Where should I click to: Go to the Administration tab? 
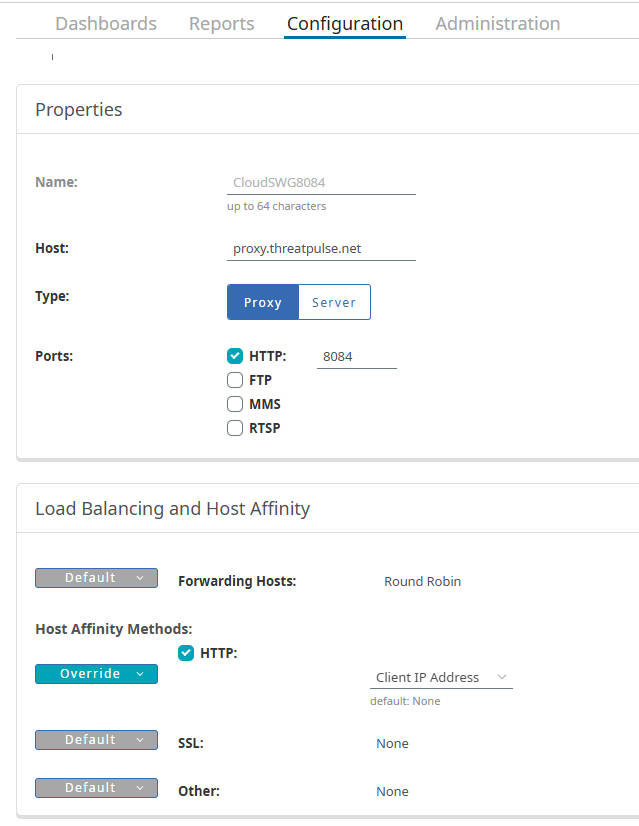click(498, 24)
